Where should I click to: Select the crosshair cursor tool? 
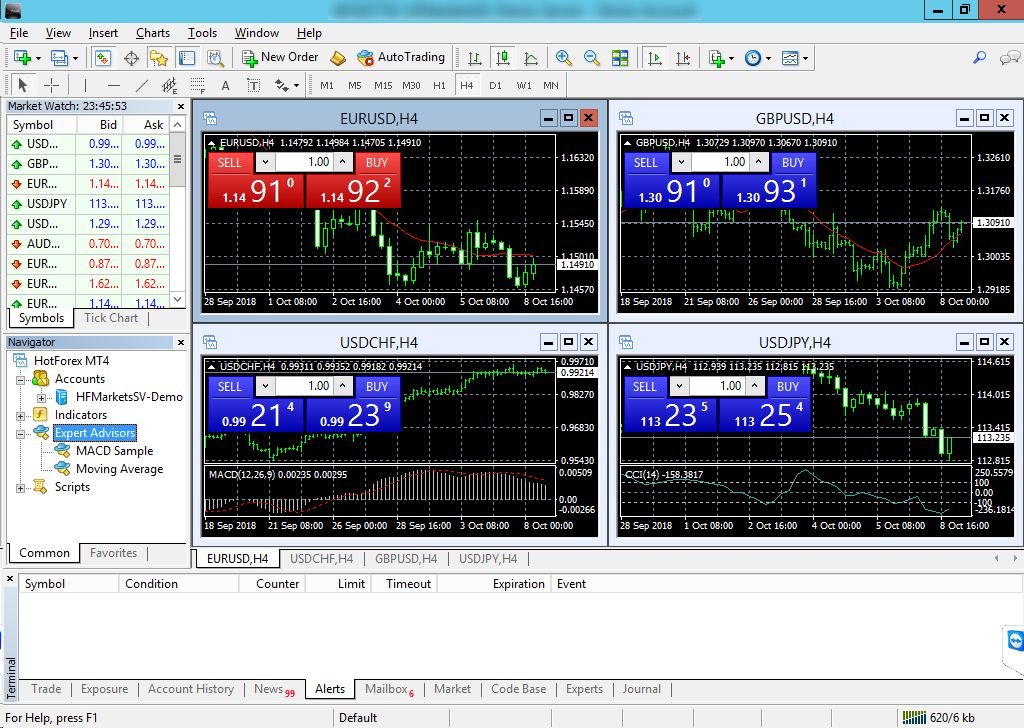pyautogui.click(x=51, y=86)
